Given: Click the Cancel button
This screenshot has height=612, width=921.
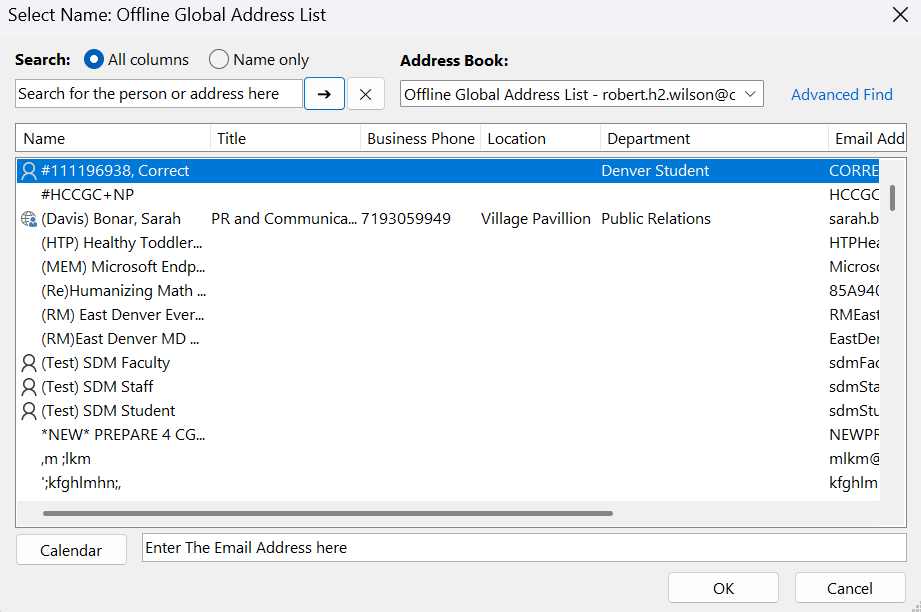Looking at the screenshot, I should coord(850,588).
